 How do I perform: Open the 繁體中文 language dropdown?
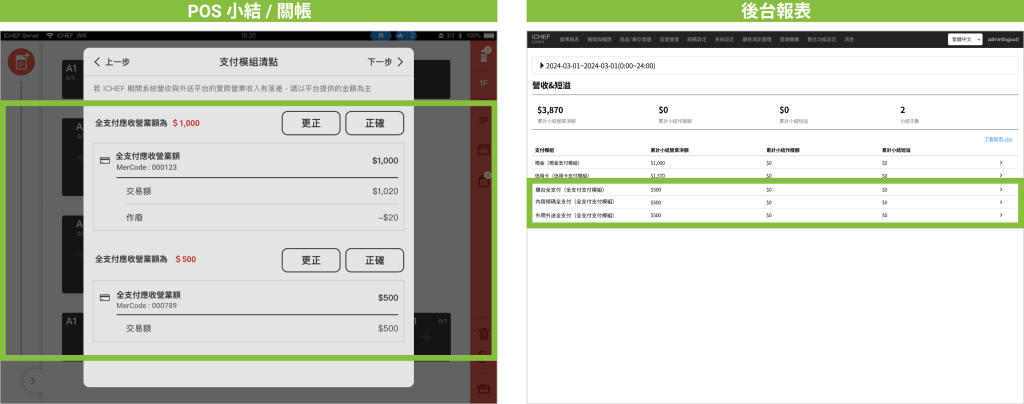964,39
